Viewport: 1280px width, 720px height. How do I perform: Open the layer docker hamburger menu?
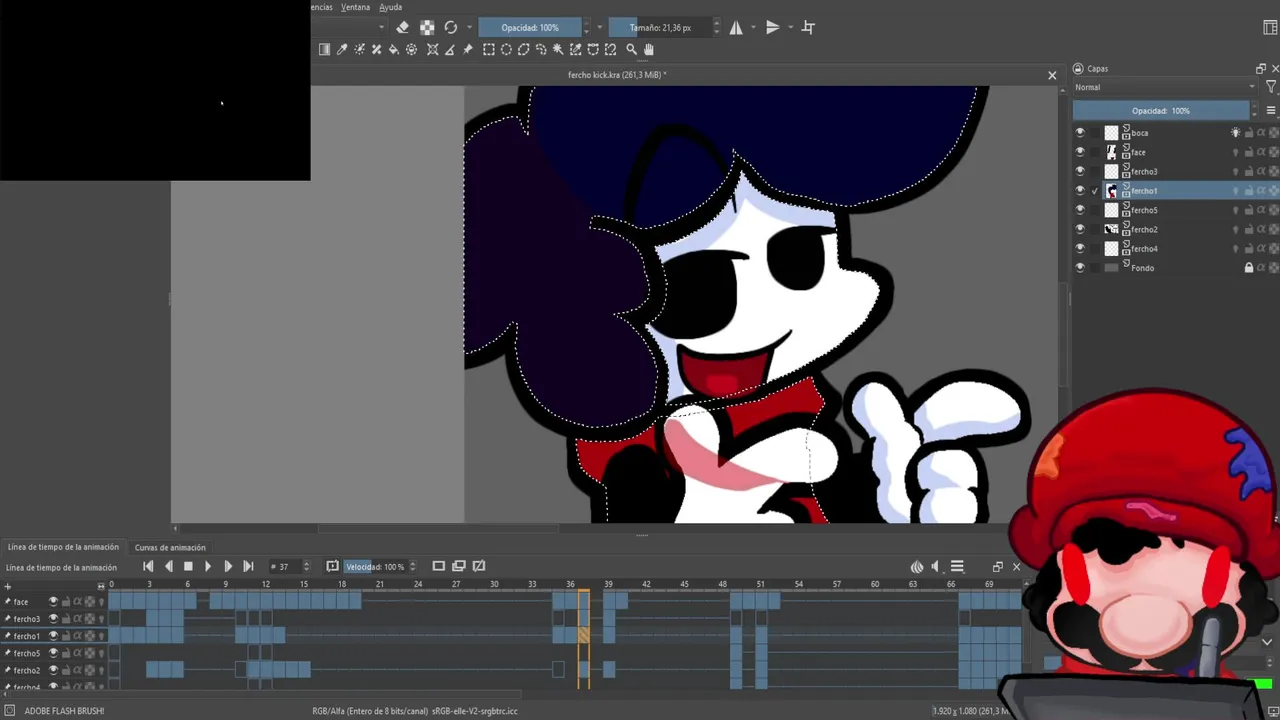(1271, 110)
